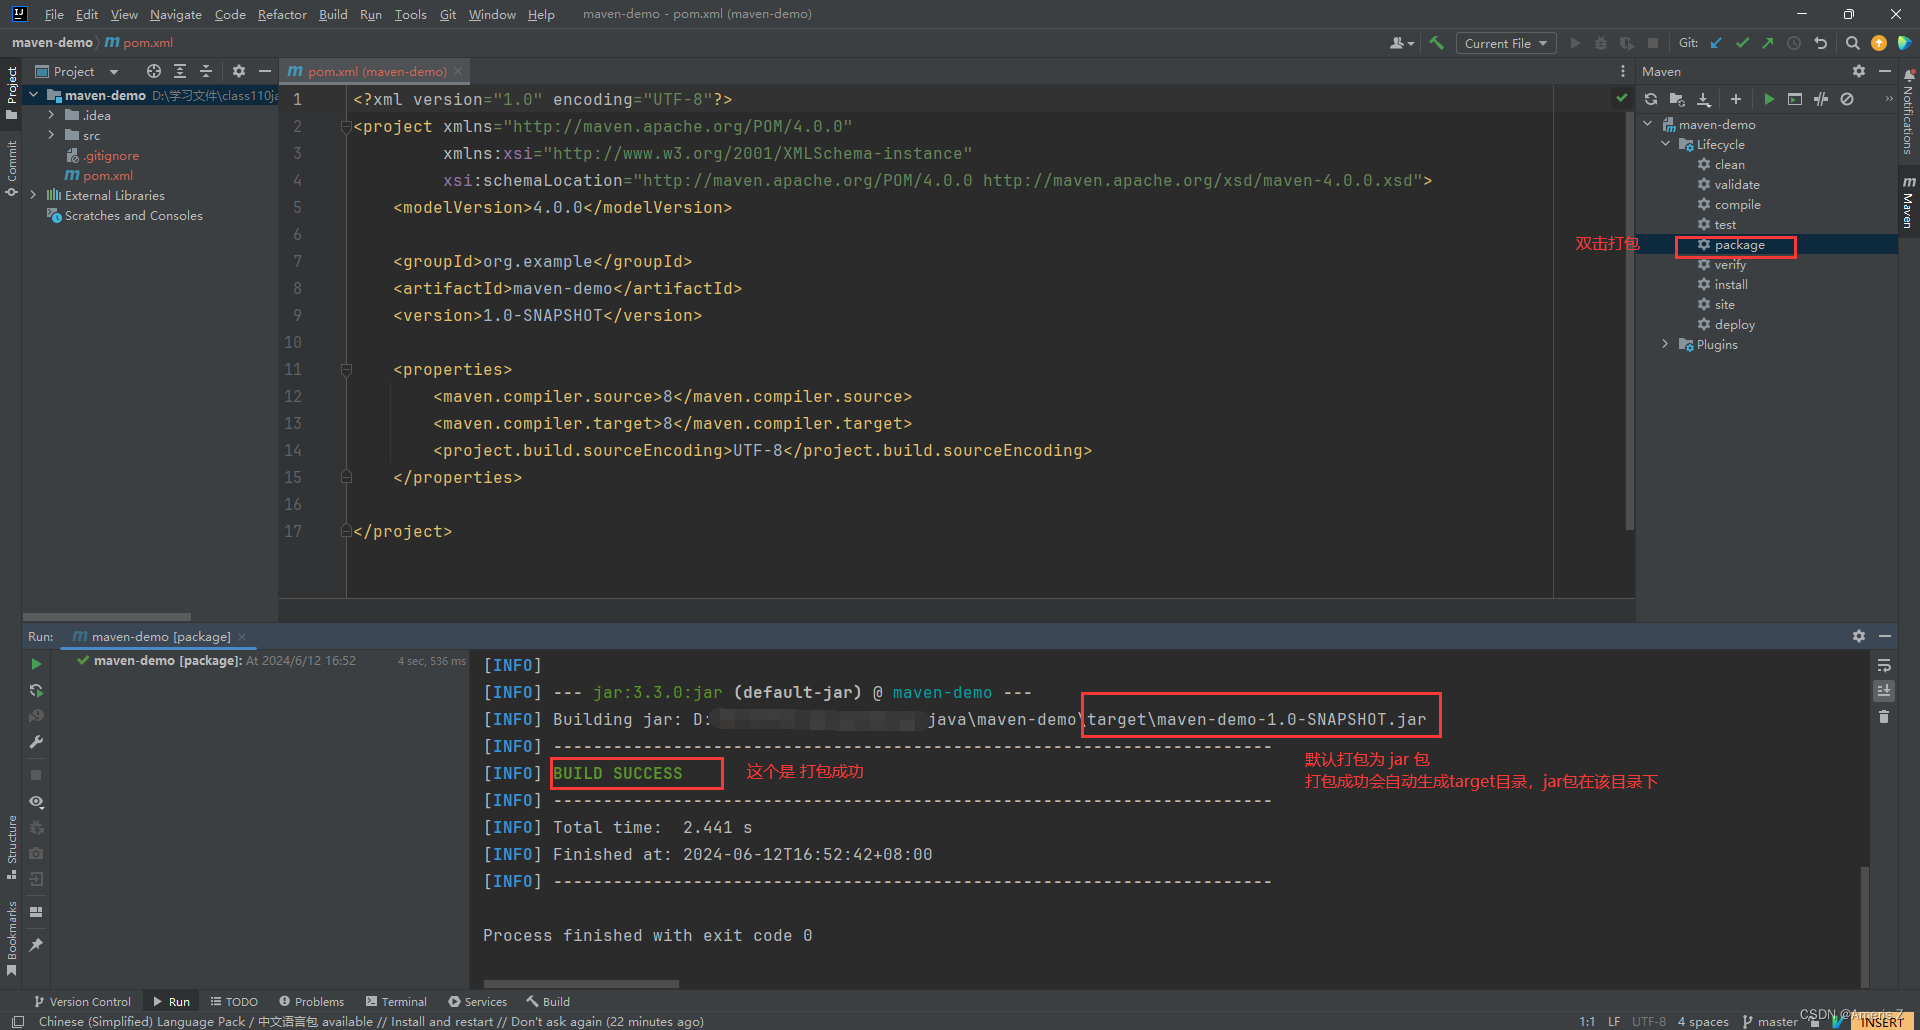Image resolution: width=1920 pixels, height=1030 pixels.
Task: Collapse Lifecycle node in Maven panel
Action: click(x=1665, y=144)
